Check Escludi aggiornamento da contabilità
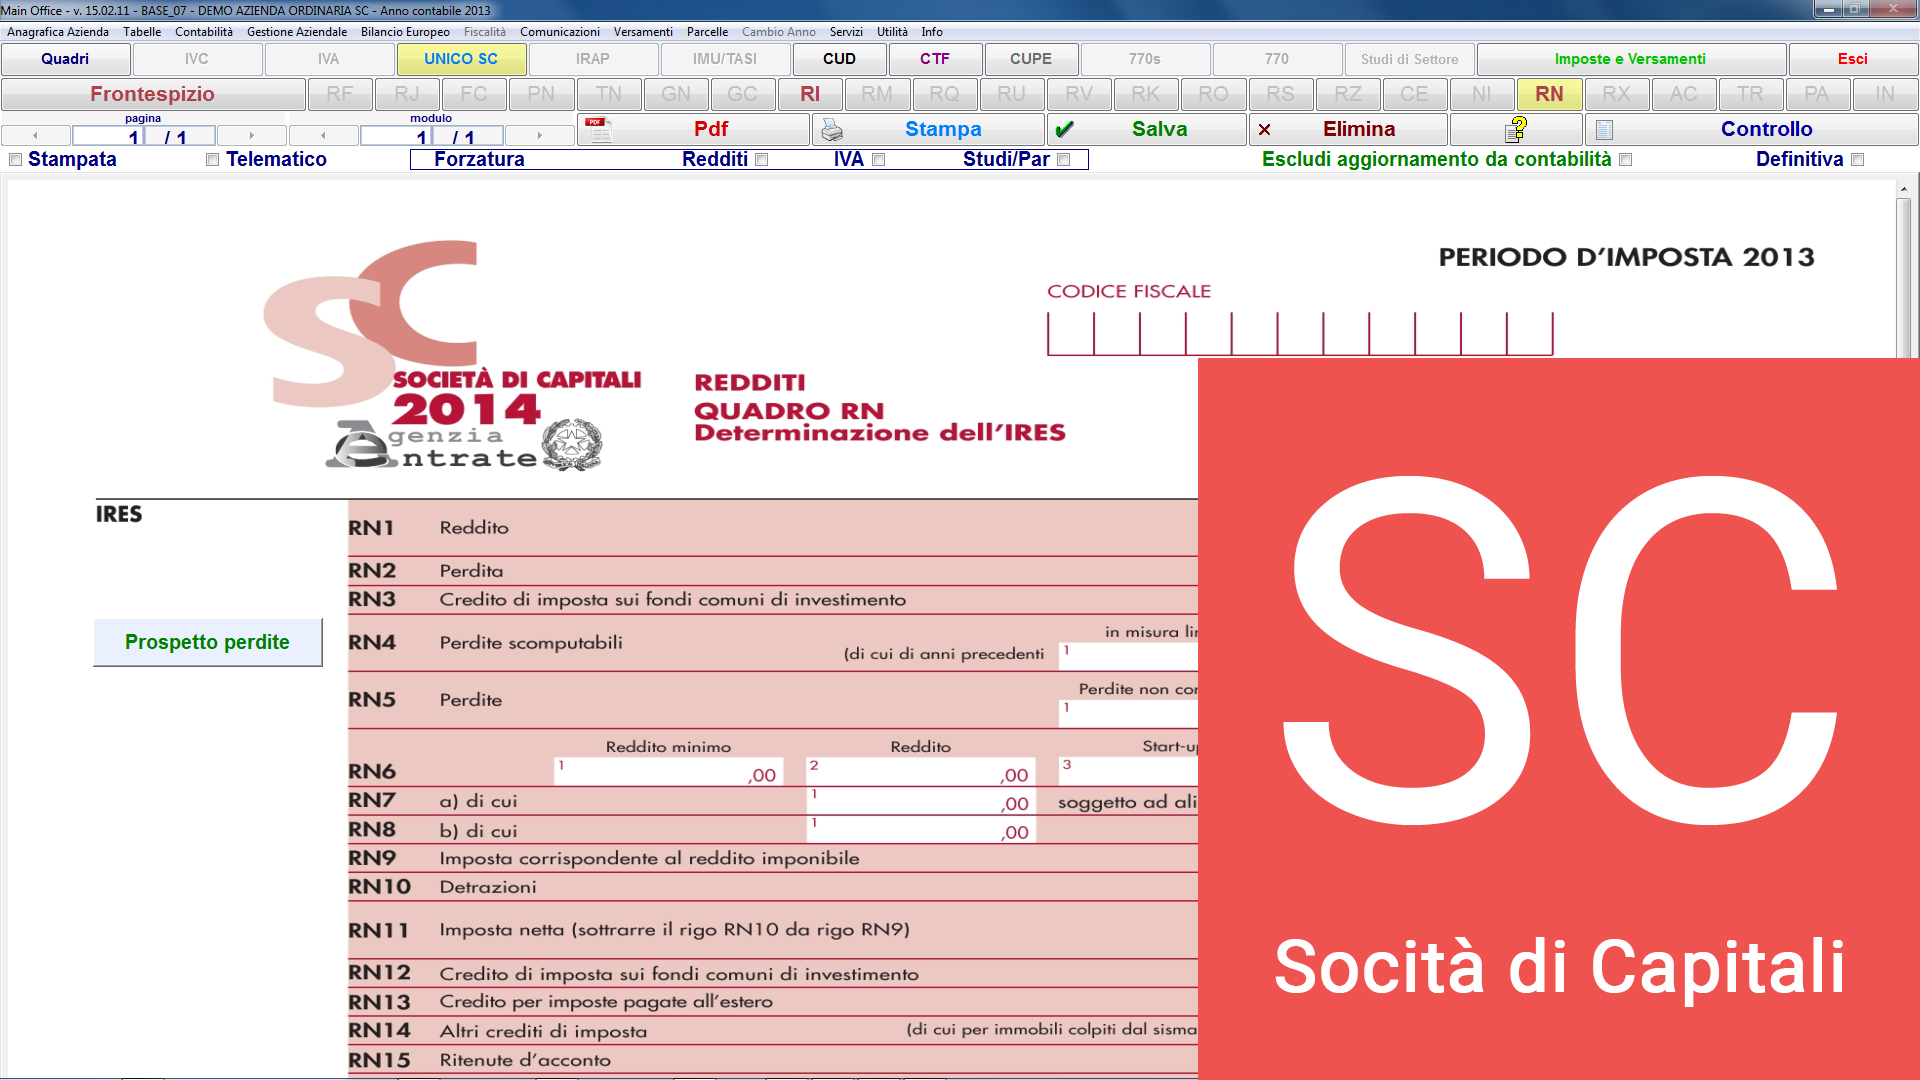 tap(1626, 160)
